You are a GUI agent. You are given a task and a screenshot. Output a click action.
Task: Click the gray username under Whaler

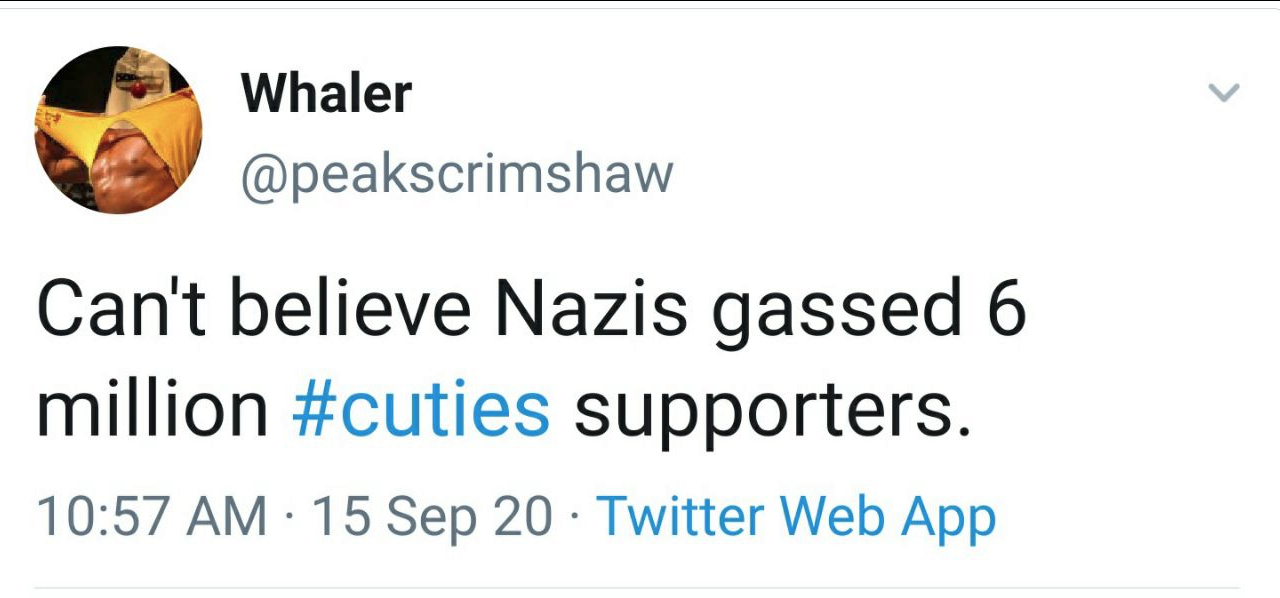(457, 174)
